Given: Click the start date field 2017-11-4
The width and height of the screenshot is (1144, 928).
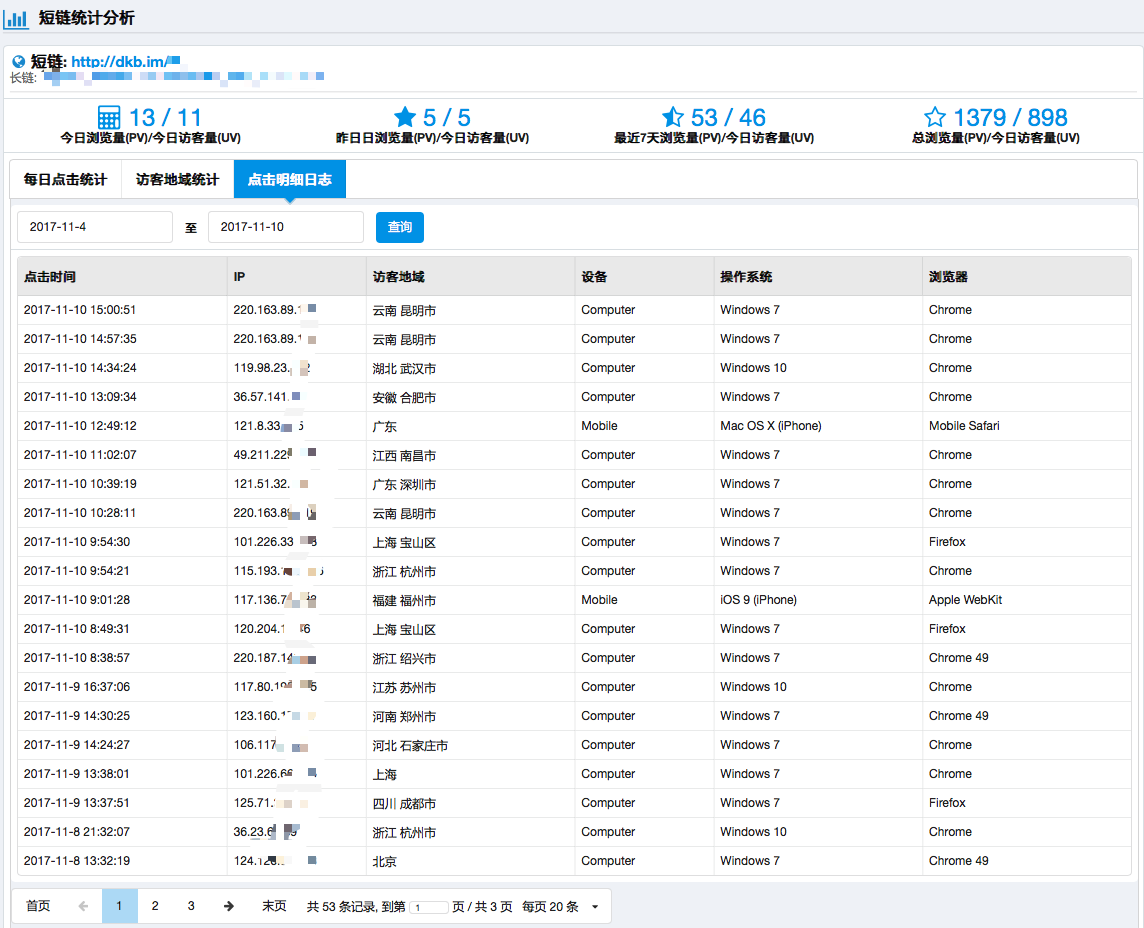Looking at the screenshot, I should [95, 227].
